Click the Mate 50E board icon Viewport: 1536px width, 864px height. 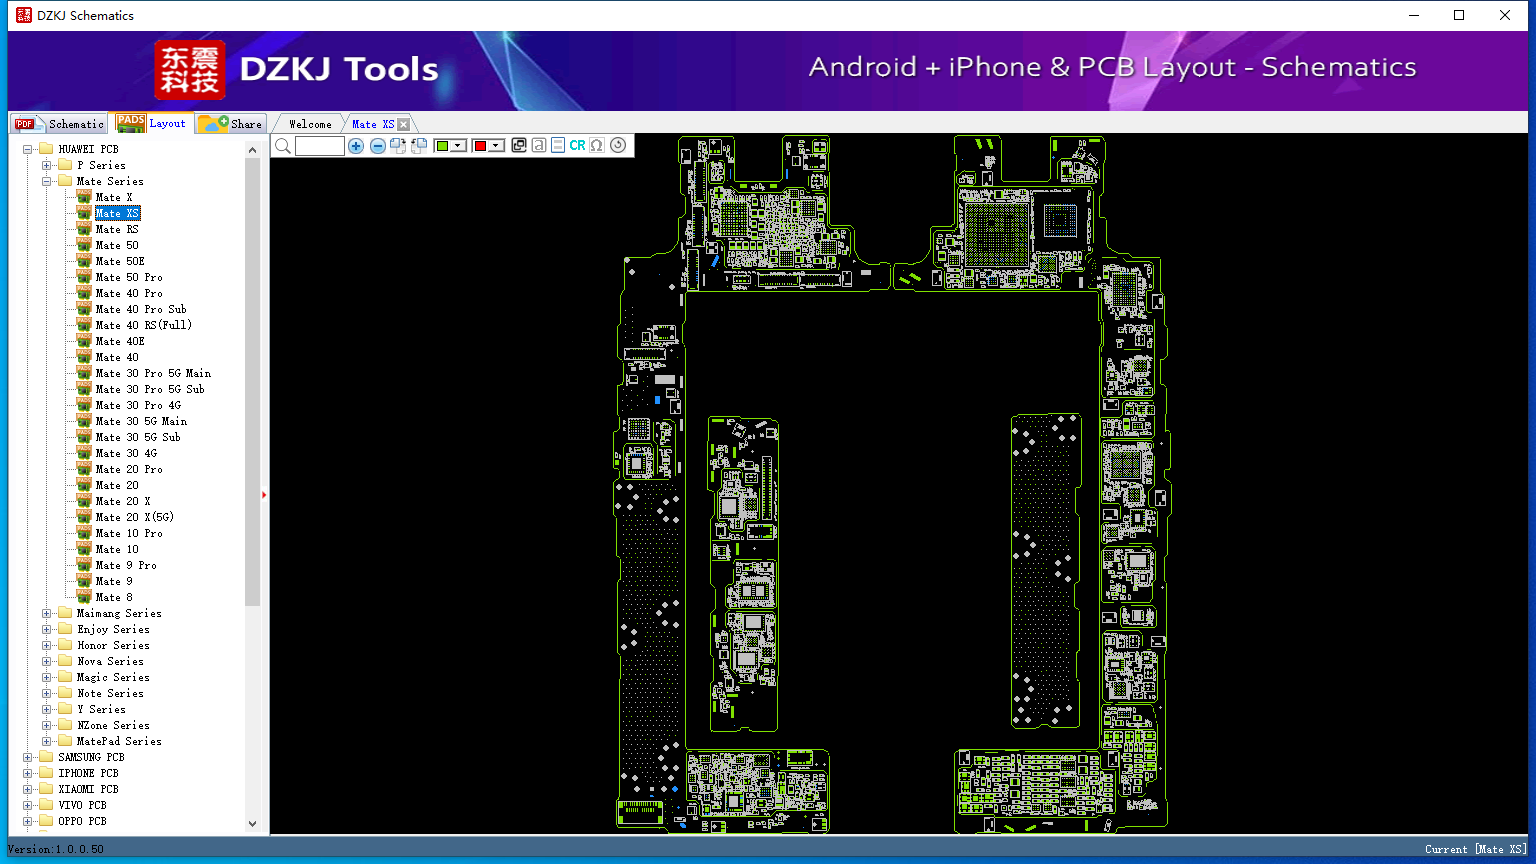point(84,261)
